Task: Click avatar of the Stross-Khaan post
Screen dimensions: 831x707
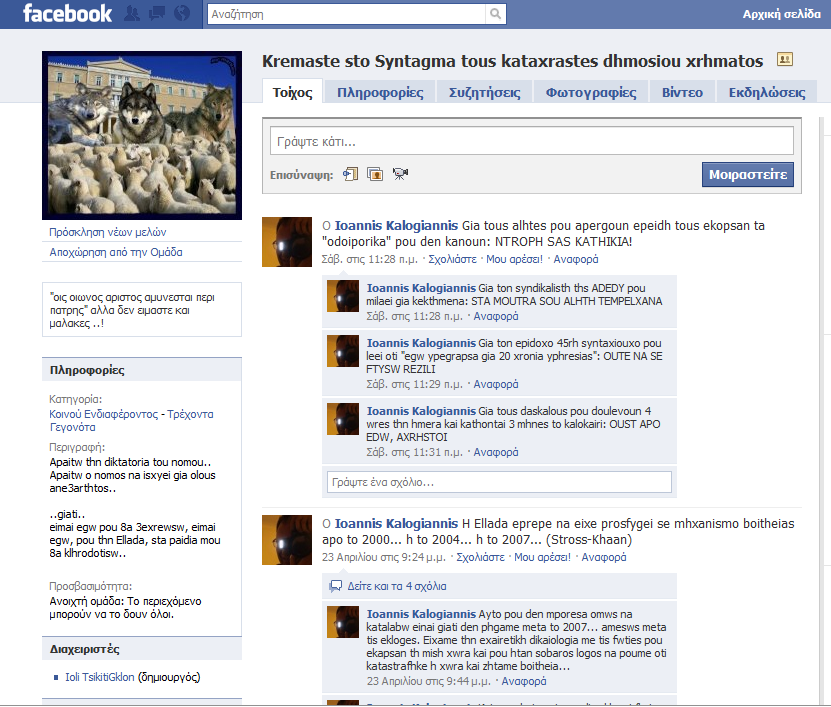Action: pos(287,540)
